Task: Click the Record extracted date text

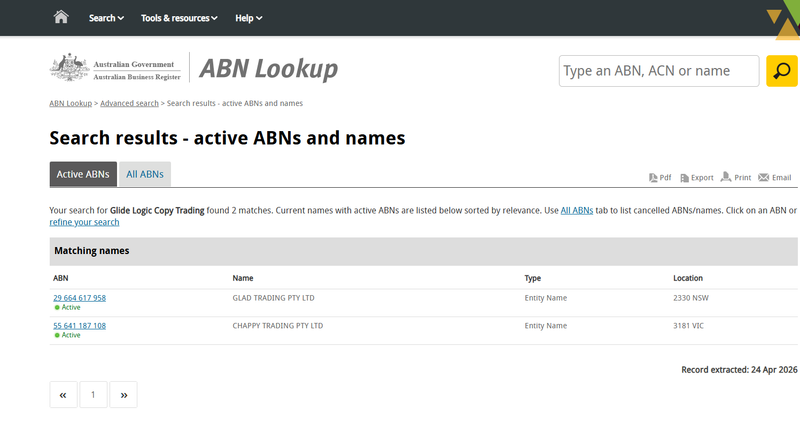Action: pyautogui.click(x=739, y=370)
